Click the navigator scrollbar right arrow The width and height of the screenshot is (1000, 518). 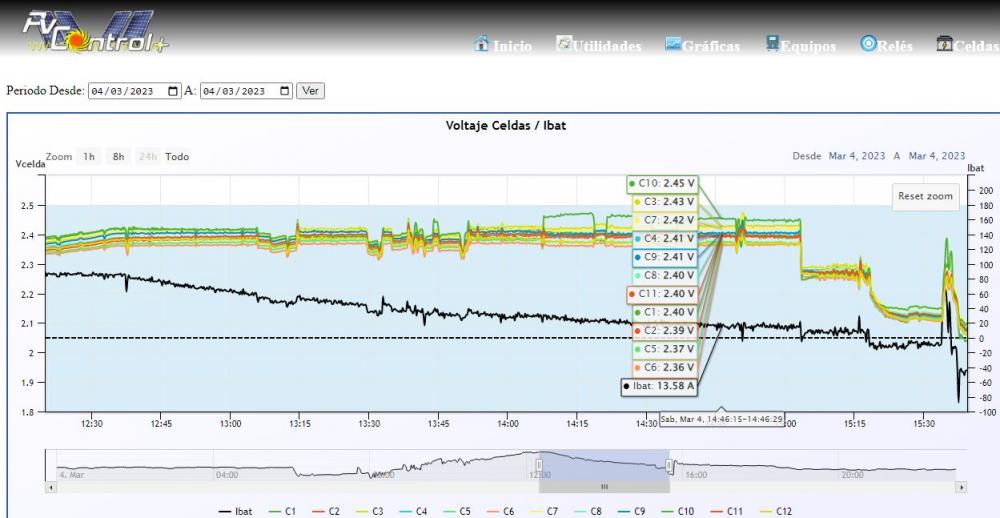(961, 487)
